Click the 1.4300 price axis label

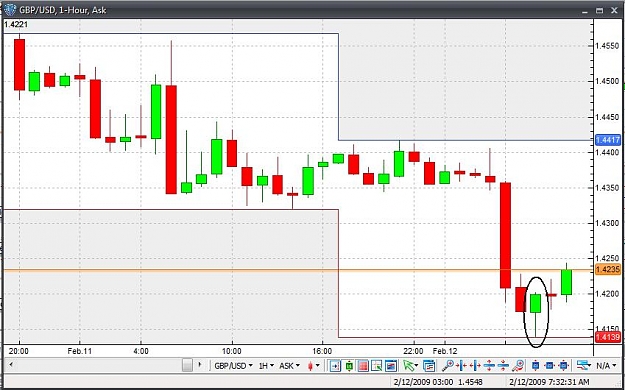coord(607,223)
